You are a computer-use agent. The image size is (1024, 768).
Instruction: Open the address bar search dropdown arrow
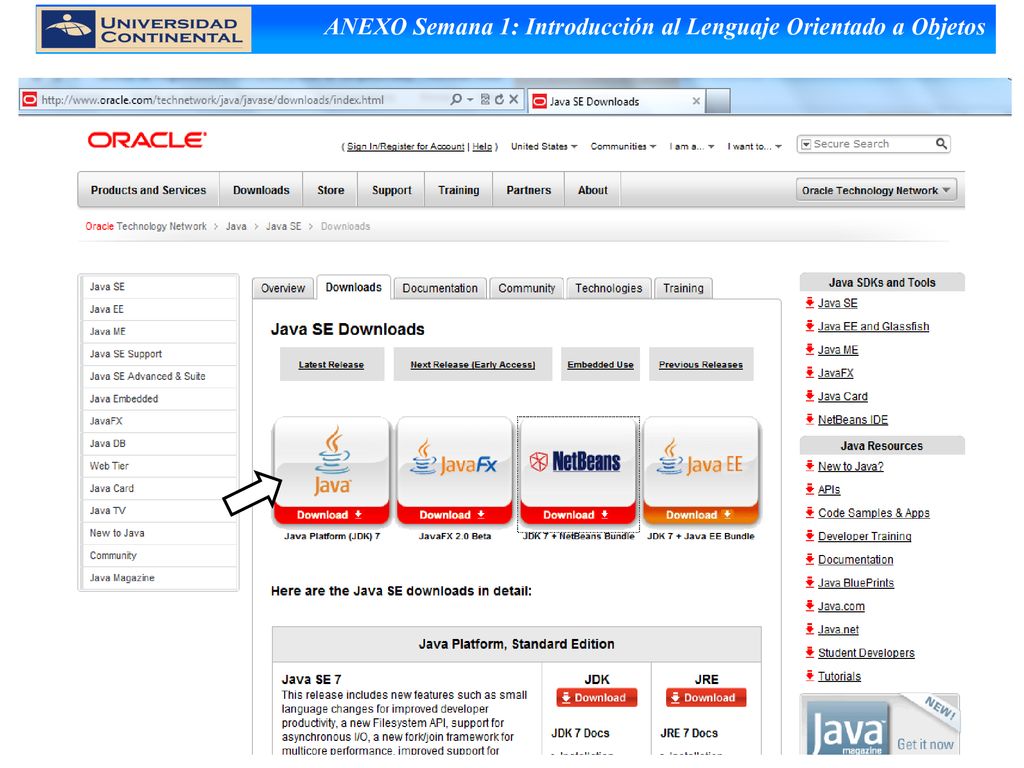pyautogui.click(x=470, y=99)
